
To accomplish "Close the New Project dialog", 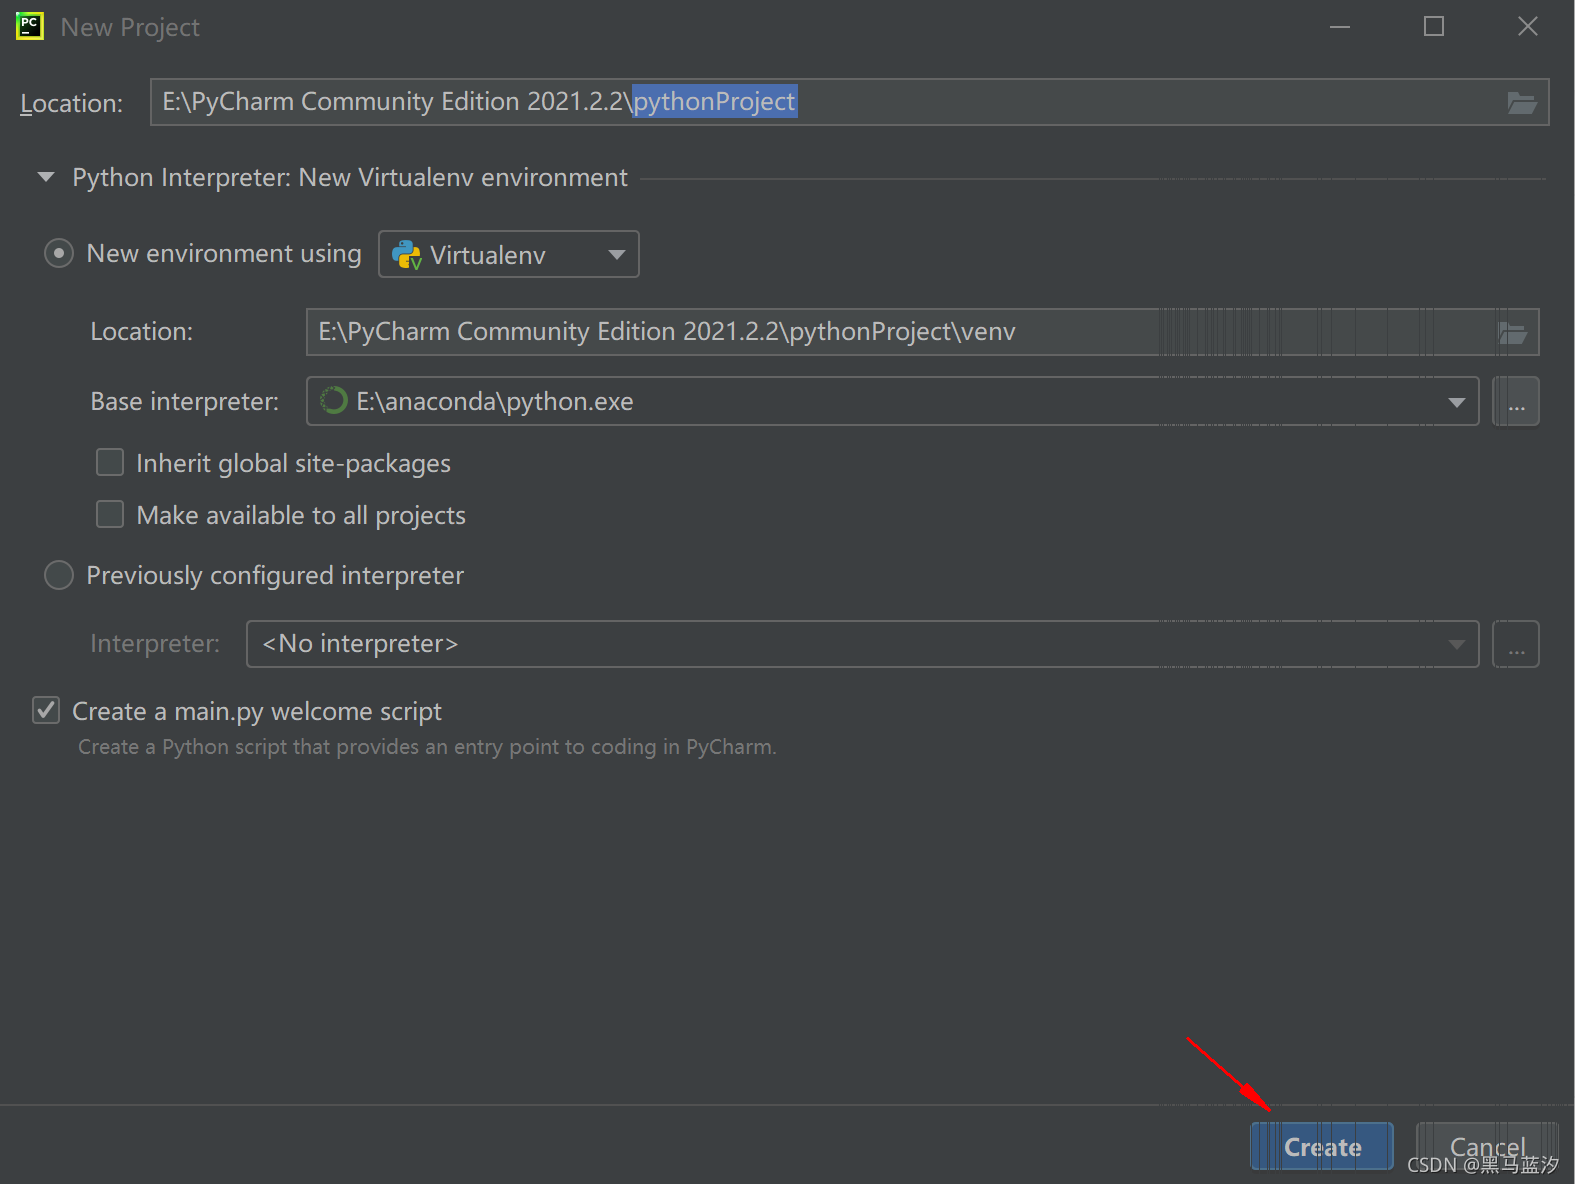I will (x=1527, y=26).
